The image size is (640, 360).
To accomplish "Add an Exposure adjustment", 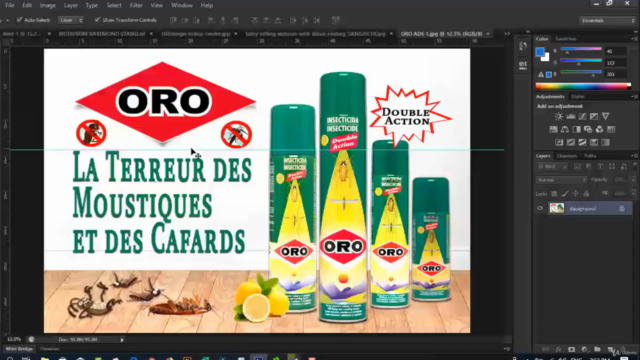I will 594,116.
